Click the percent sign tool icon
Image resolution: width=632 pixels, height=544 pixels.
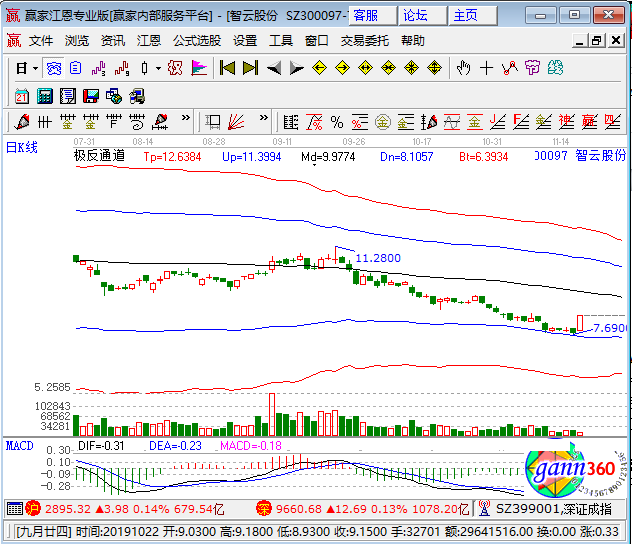click(337, 122)
